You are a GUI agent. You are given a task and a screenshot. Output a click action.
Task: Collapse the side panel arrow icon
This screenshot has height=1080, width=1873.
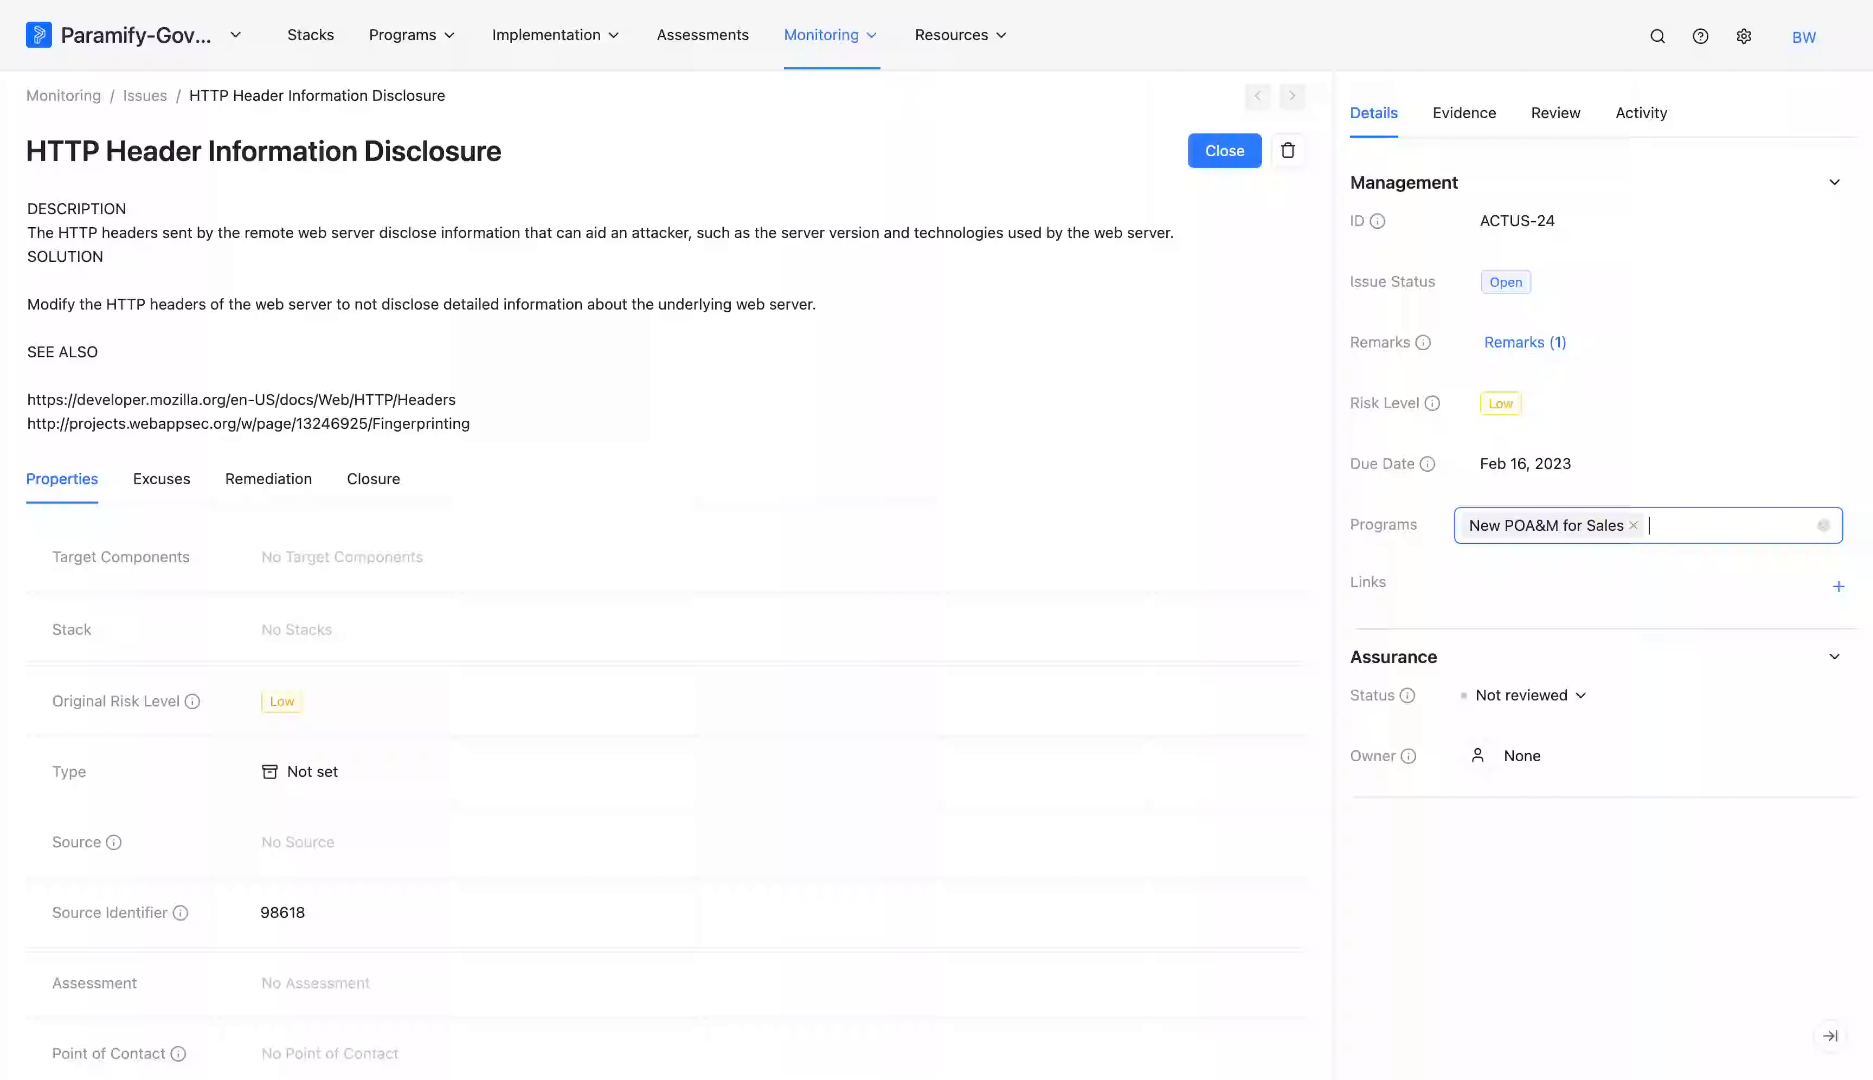coord(1830,1036)
